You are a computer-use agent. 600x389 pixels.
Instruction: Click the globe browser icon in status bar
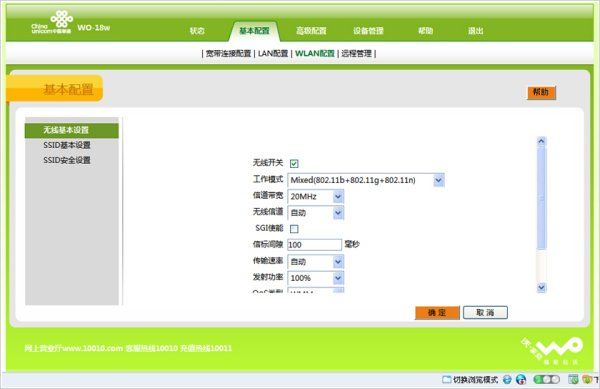point(521,379)
